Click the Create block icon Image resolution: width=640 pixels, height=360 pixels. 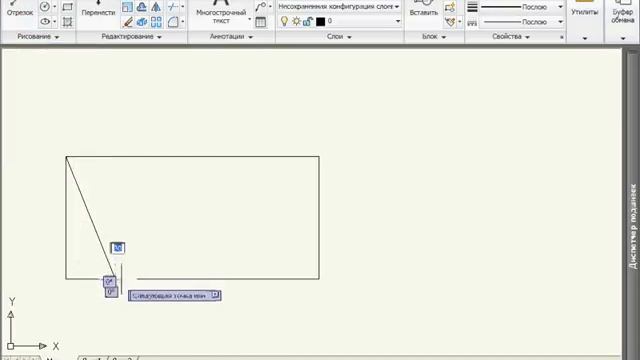click(450, 7)
